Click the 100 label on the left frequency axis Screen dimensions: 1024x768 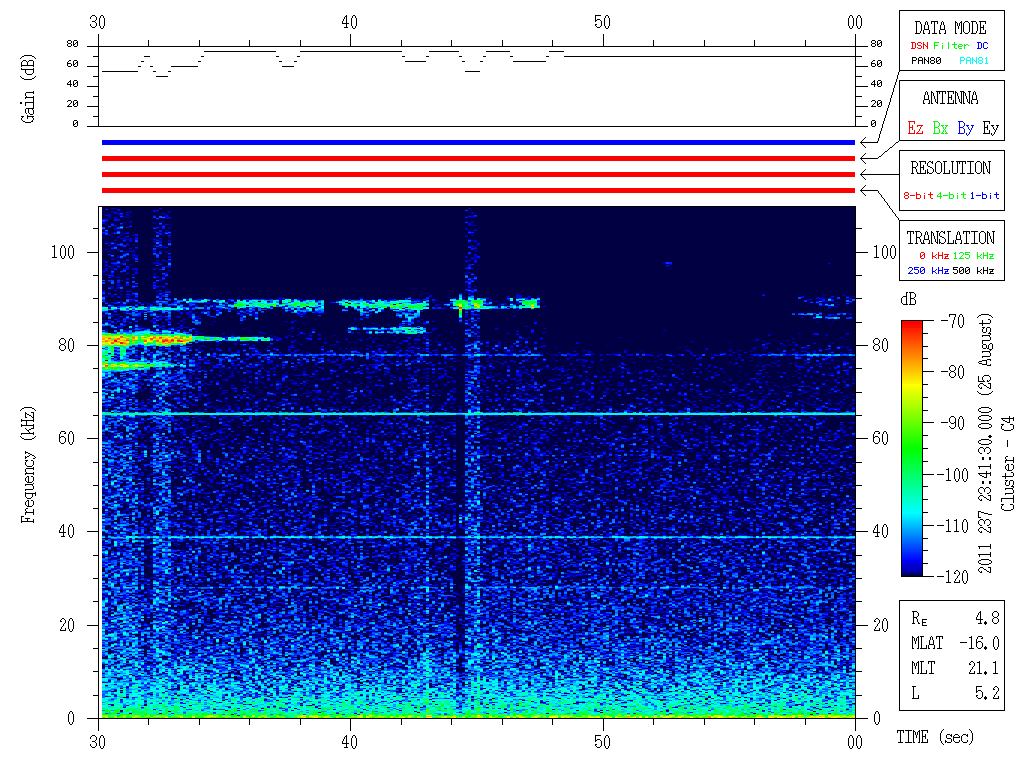click(x=63, y=252)
